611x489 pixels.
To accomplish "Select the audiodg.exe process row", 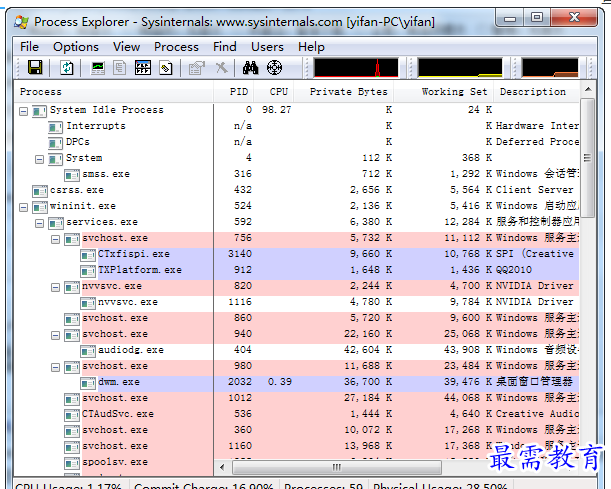I will (x=130, y=350).
